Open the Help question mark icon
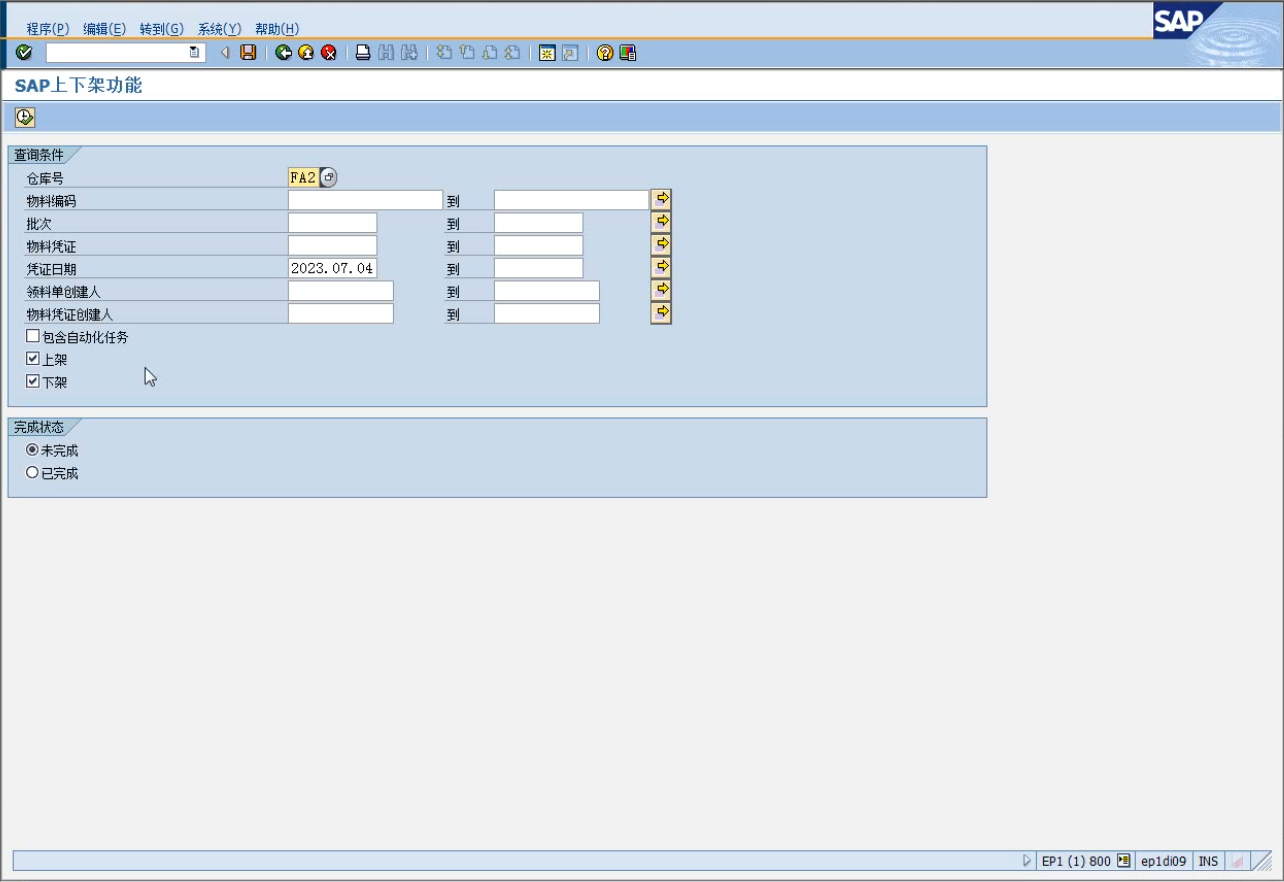 [x=605, y=53]
